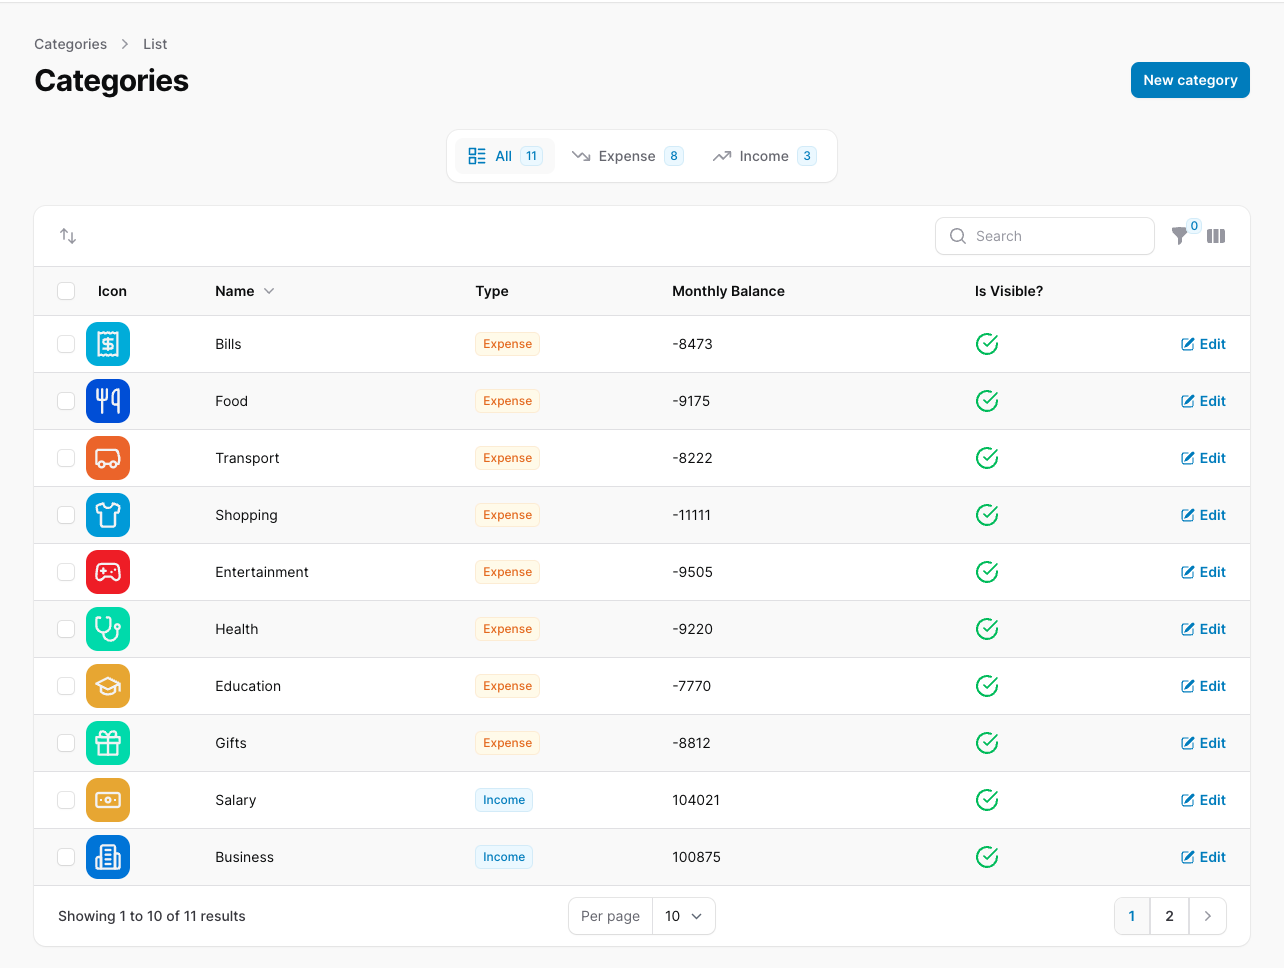Open the Per page dropdown
The height and width of the screenshot is (968, 1284).
(684, 916)
